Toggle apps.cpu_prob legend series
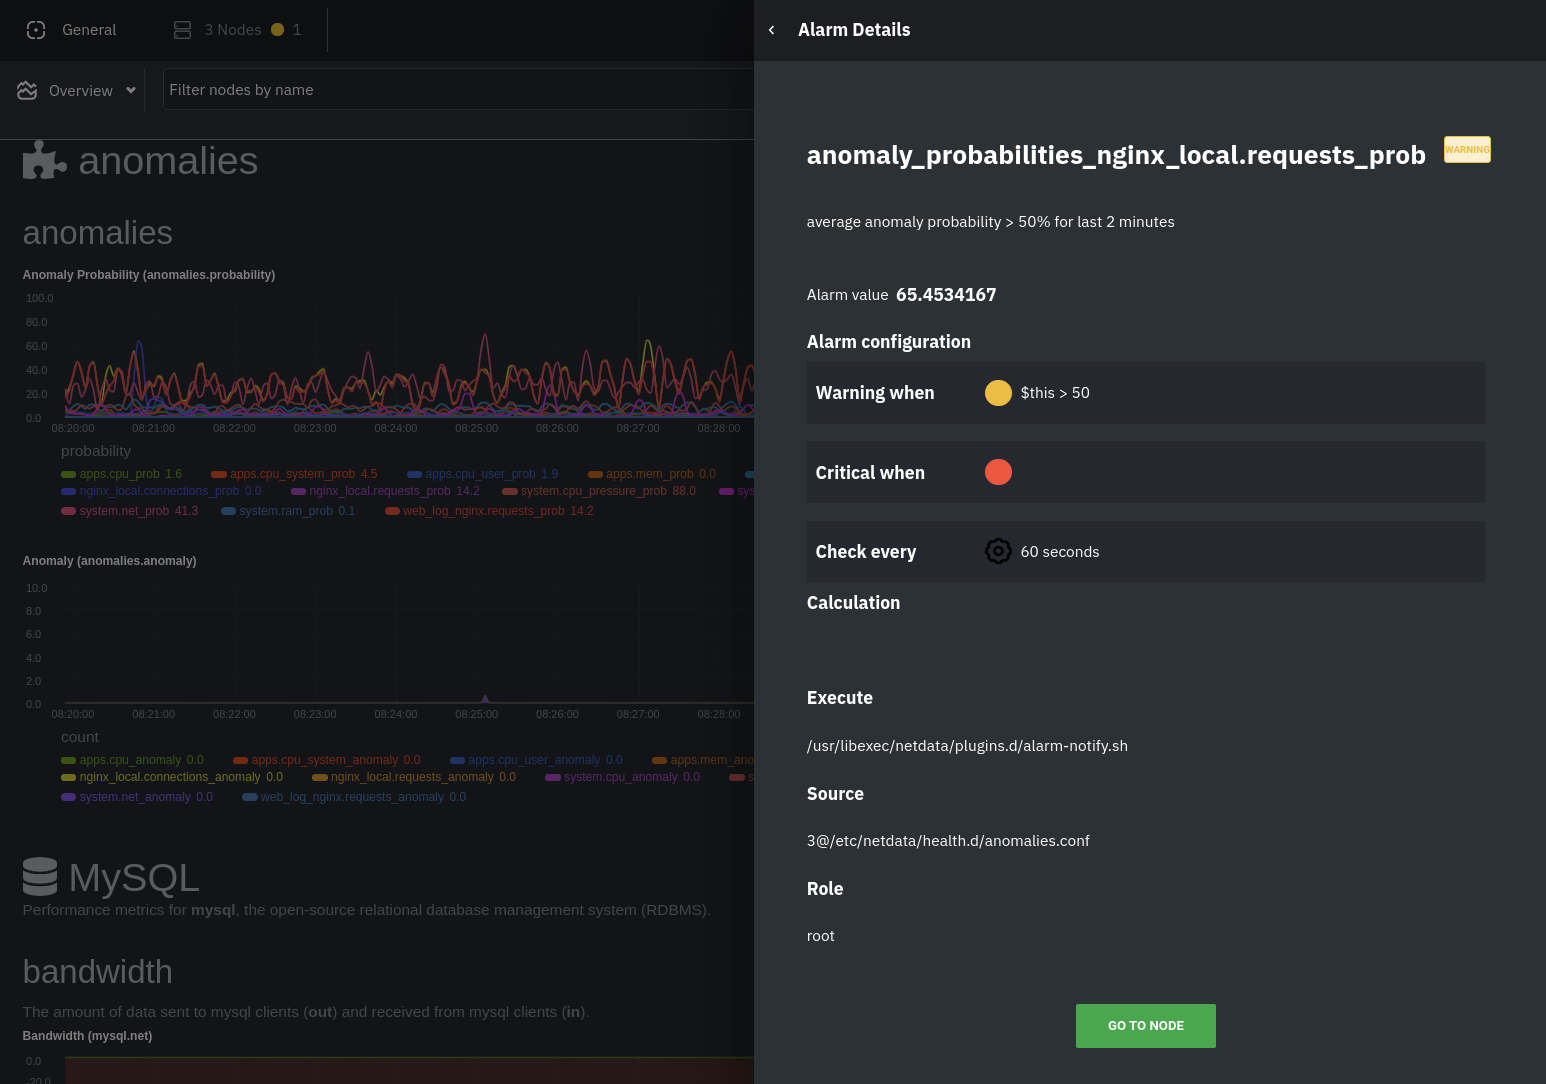Viewport: 1546px width, 1084px height. pyautogui.click(x=121, y=474)
